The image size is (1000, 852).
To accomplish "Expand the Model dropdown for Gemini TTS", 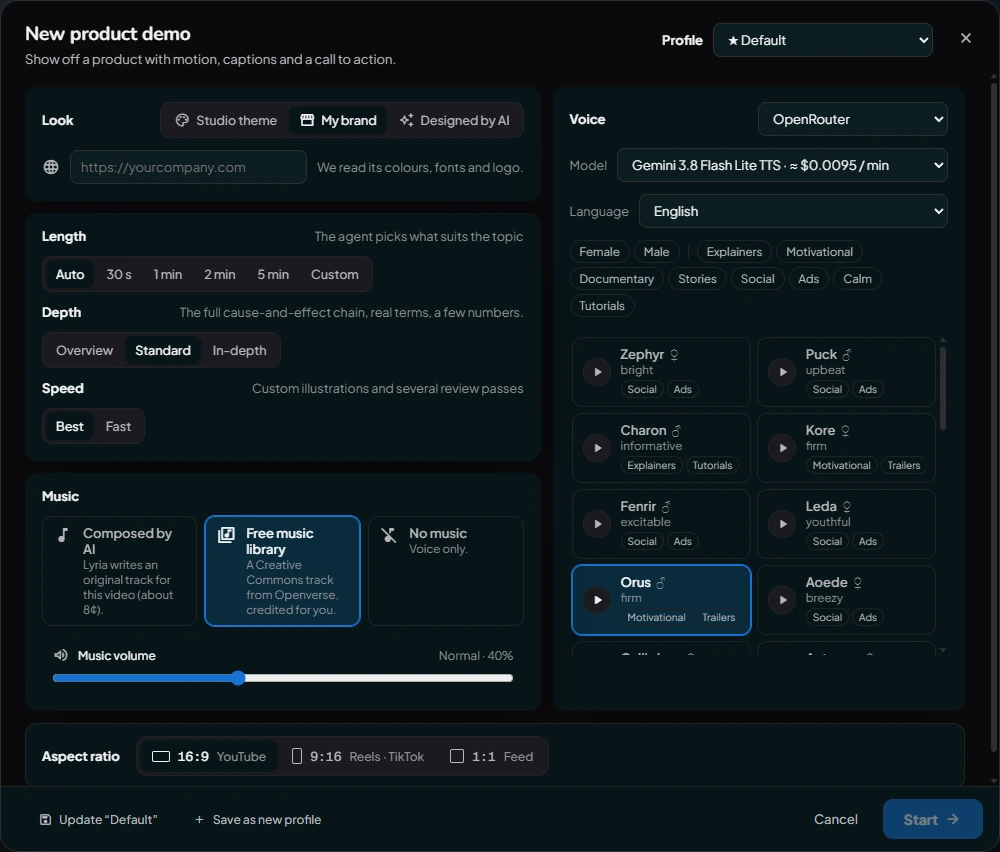I will point(782,165).
